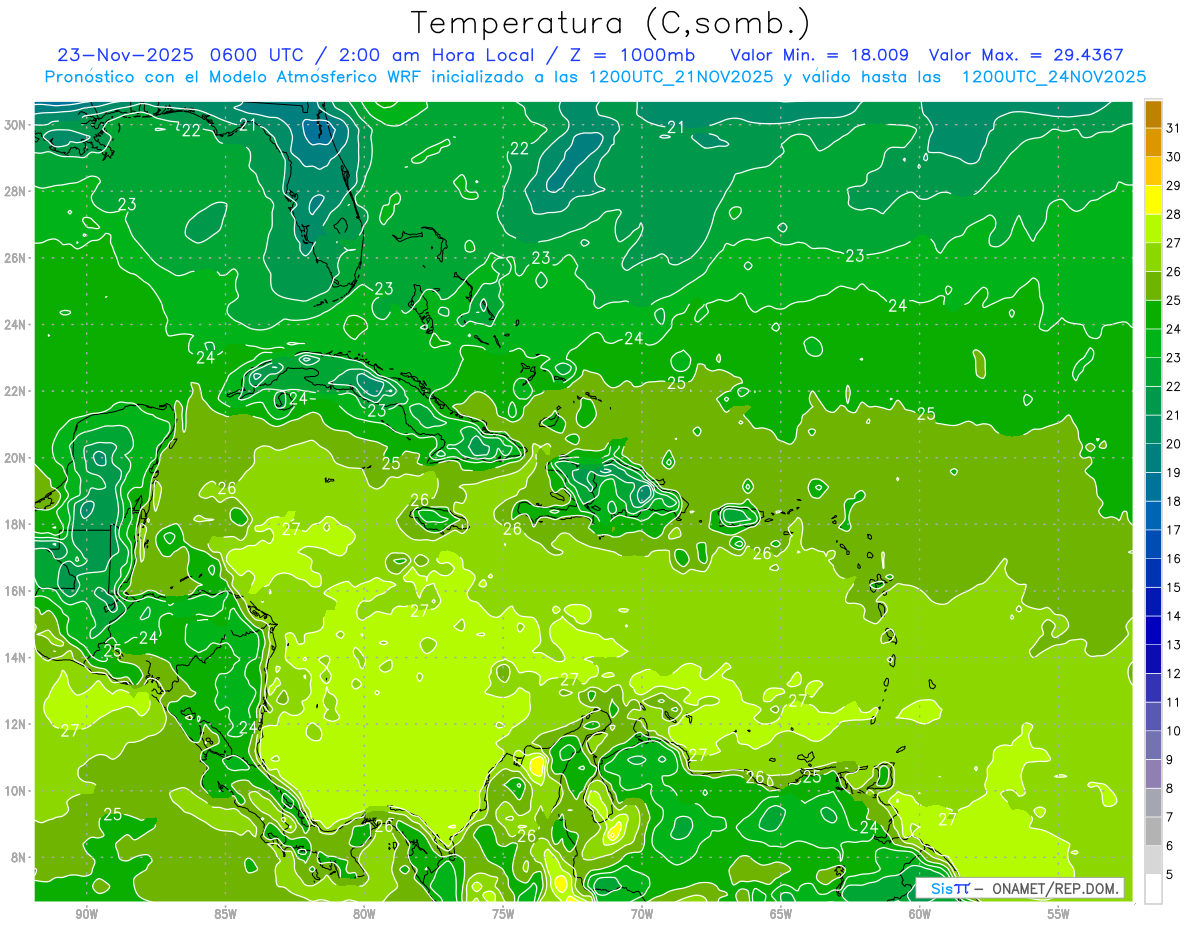Click the '9' label on the color scale
The width and height of the screenshot is (1200, 927).
[x=1170, y=760]
